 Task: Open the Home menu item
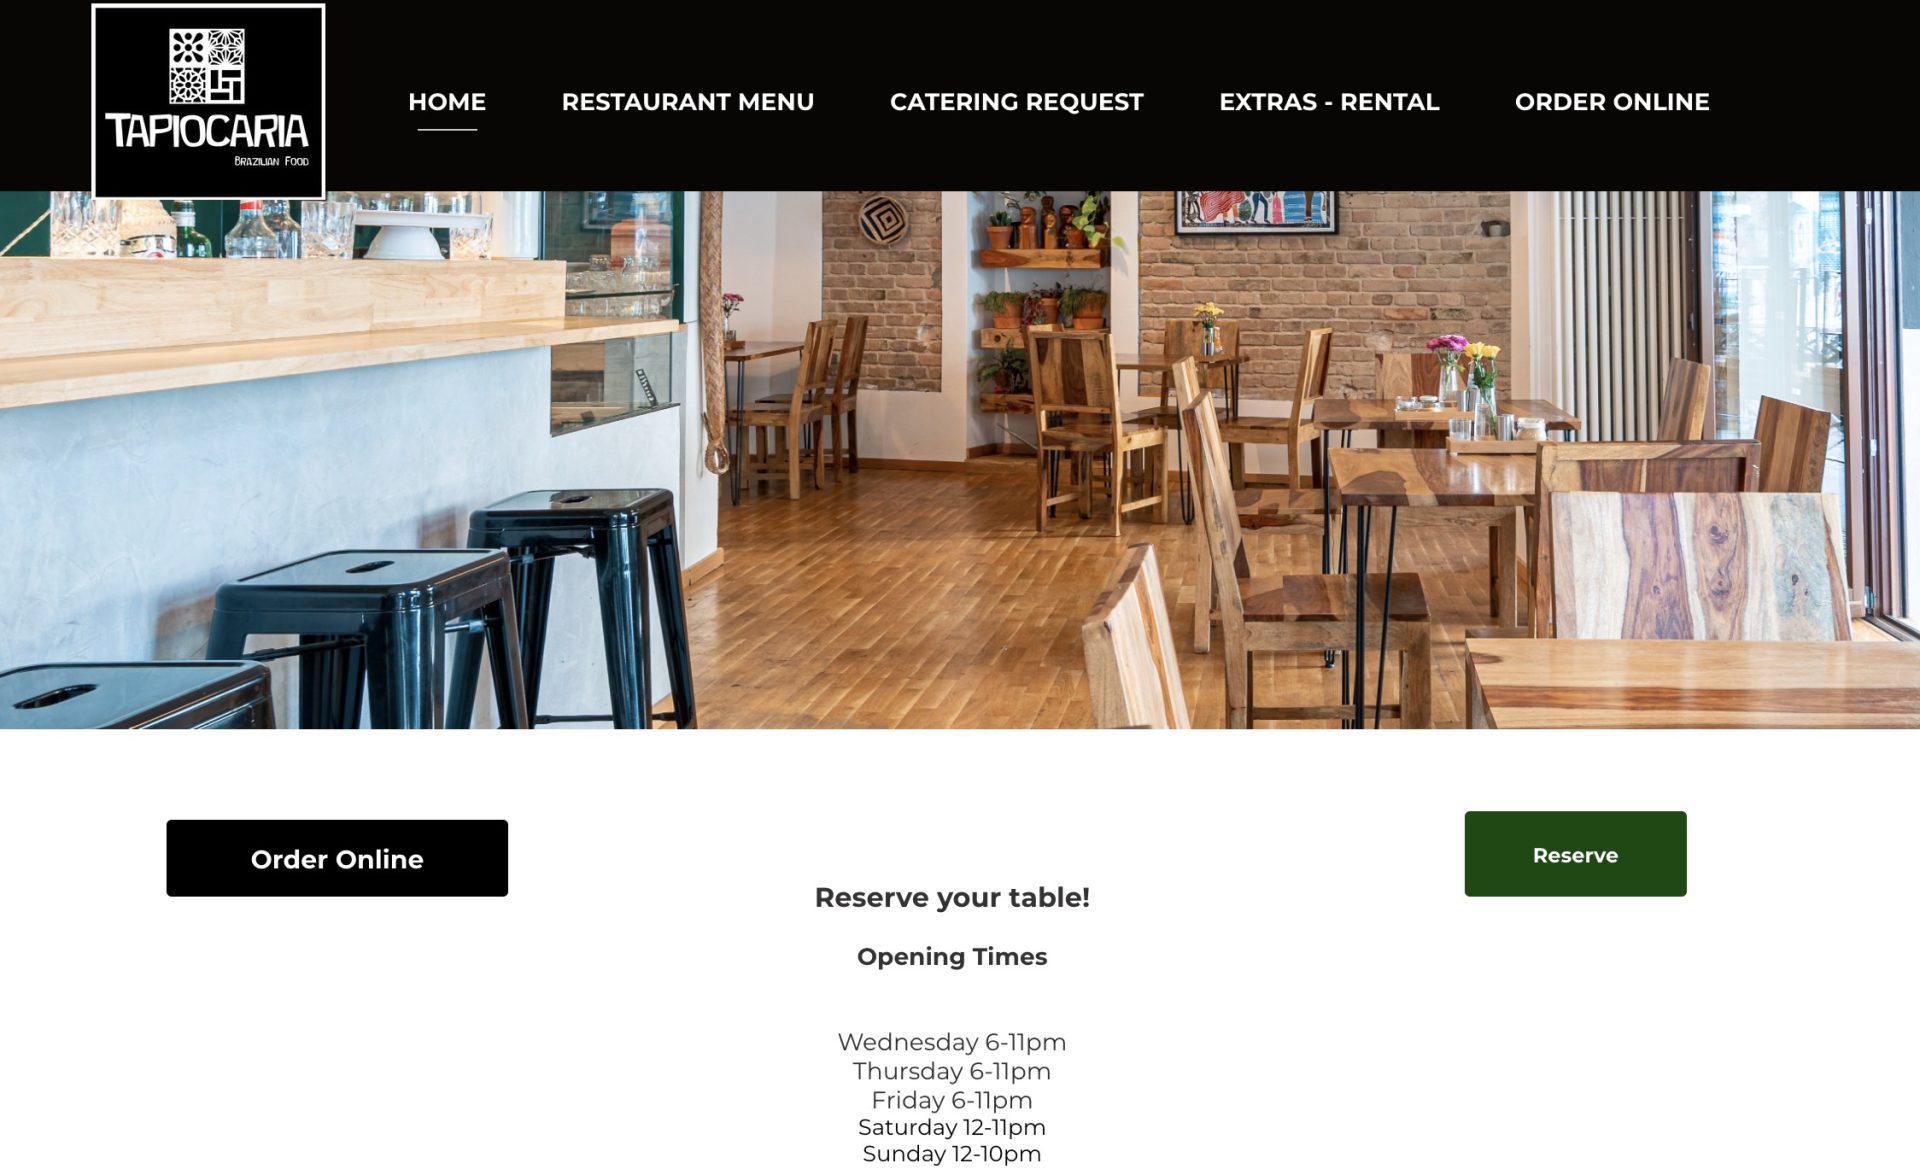pyautogui.click(x=447, y=102)
